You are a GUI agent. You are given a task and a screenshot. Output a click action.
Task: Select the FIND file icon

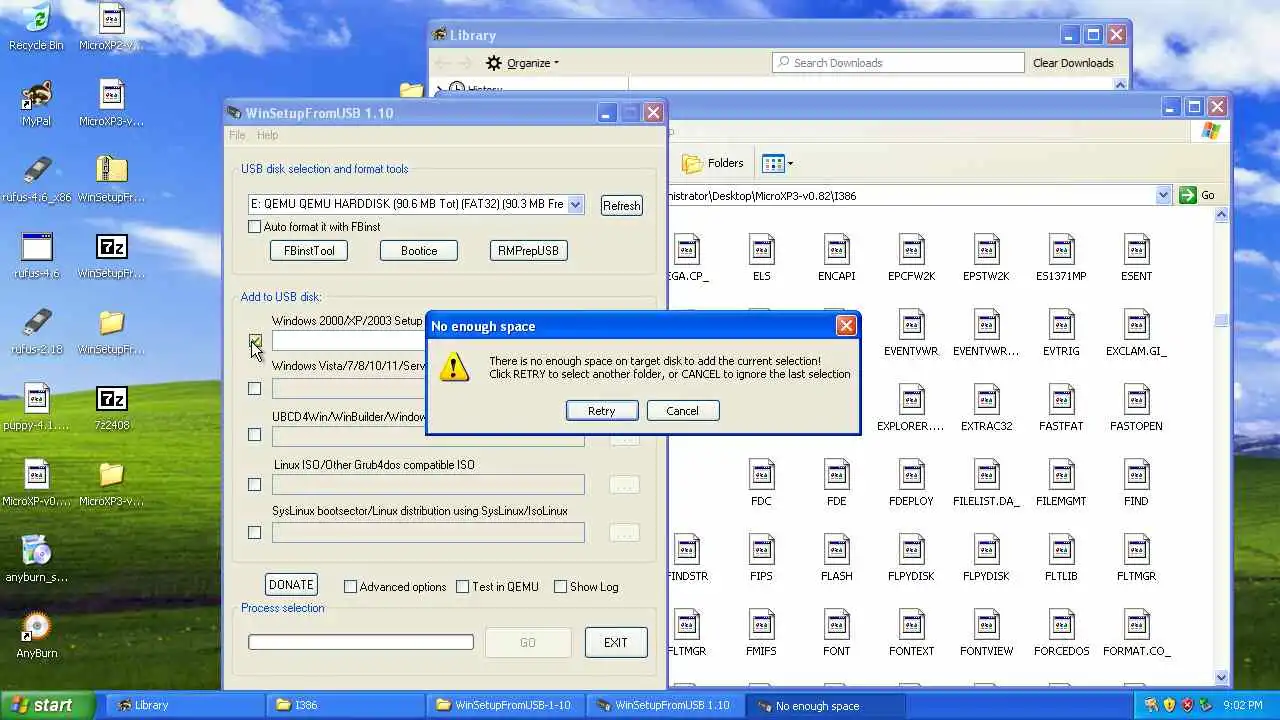[x=1136, y=483]
